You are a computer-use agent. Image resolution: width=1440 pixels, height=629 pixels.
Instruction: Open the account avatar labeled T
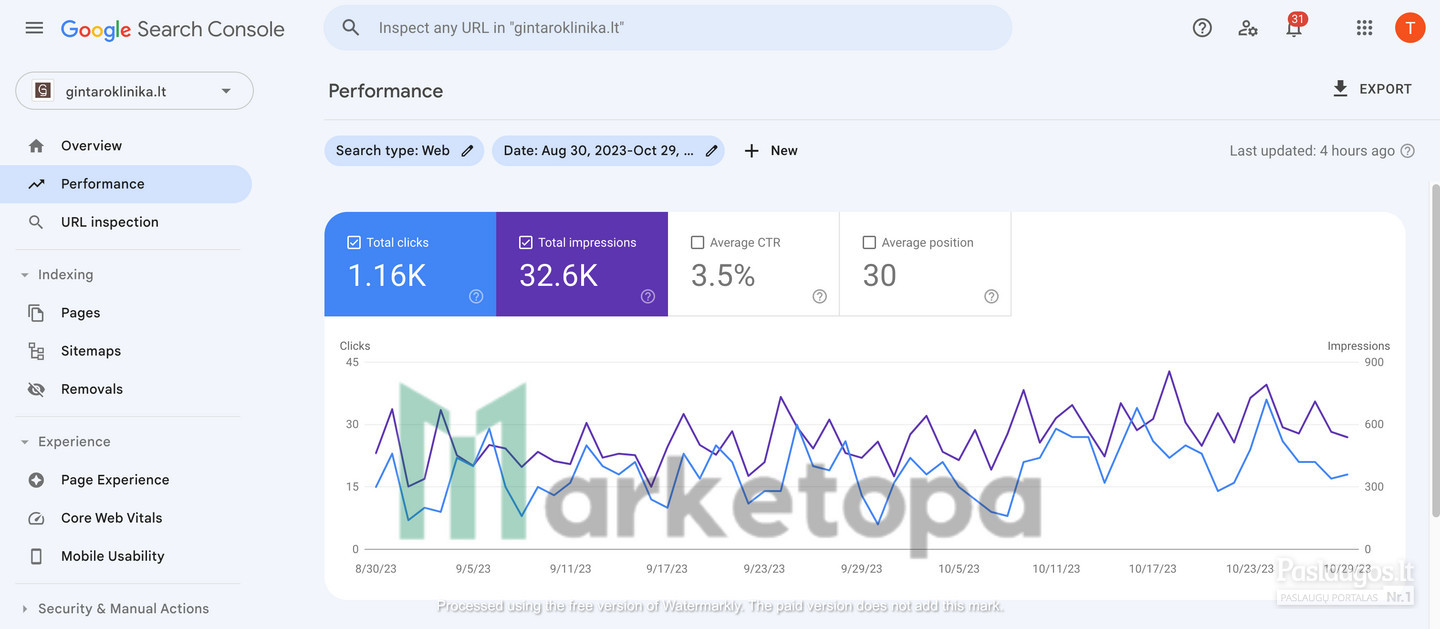[1410, 28]
